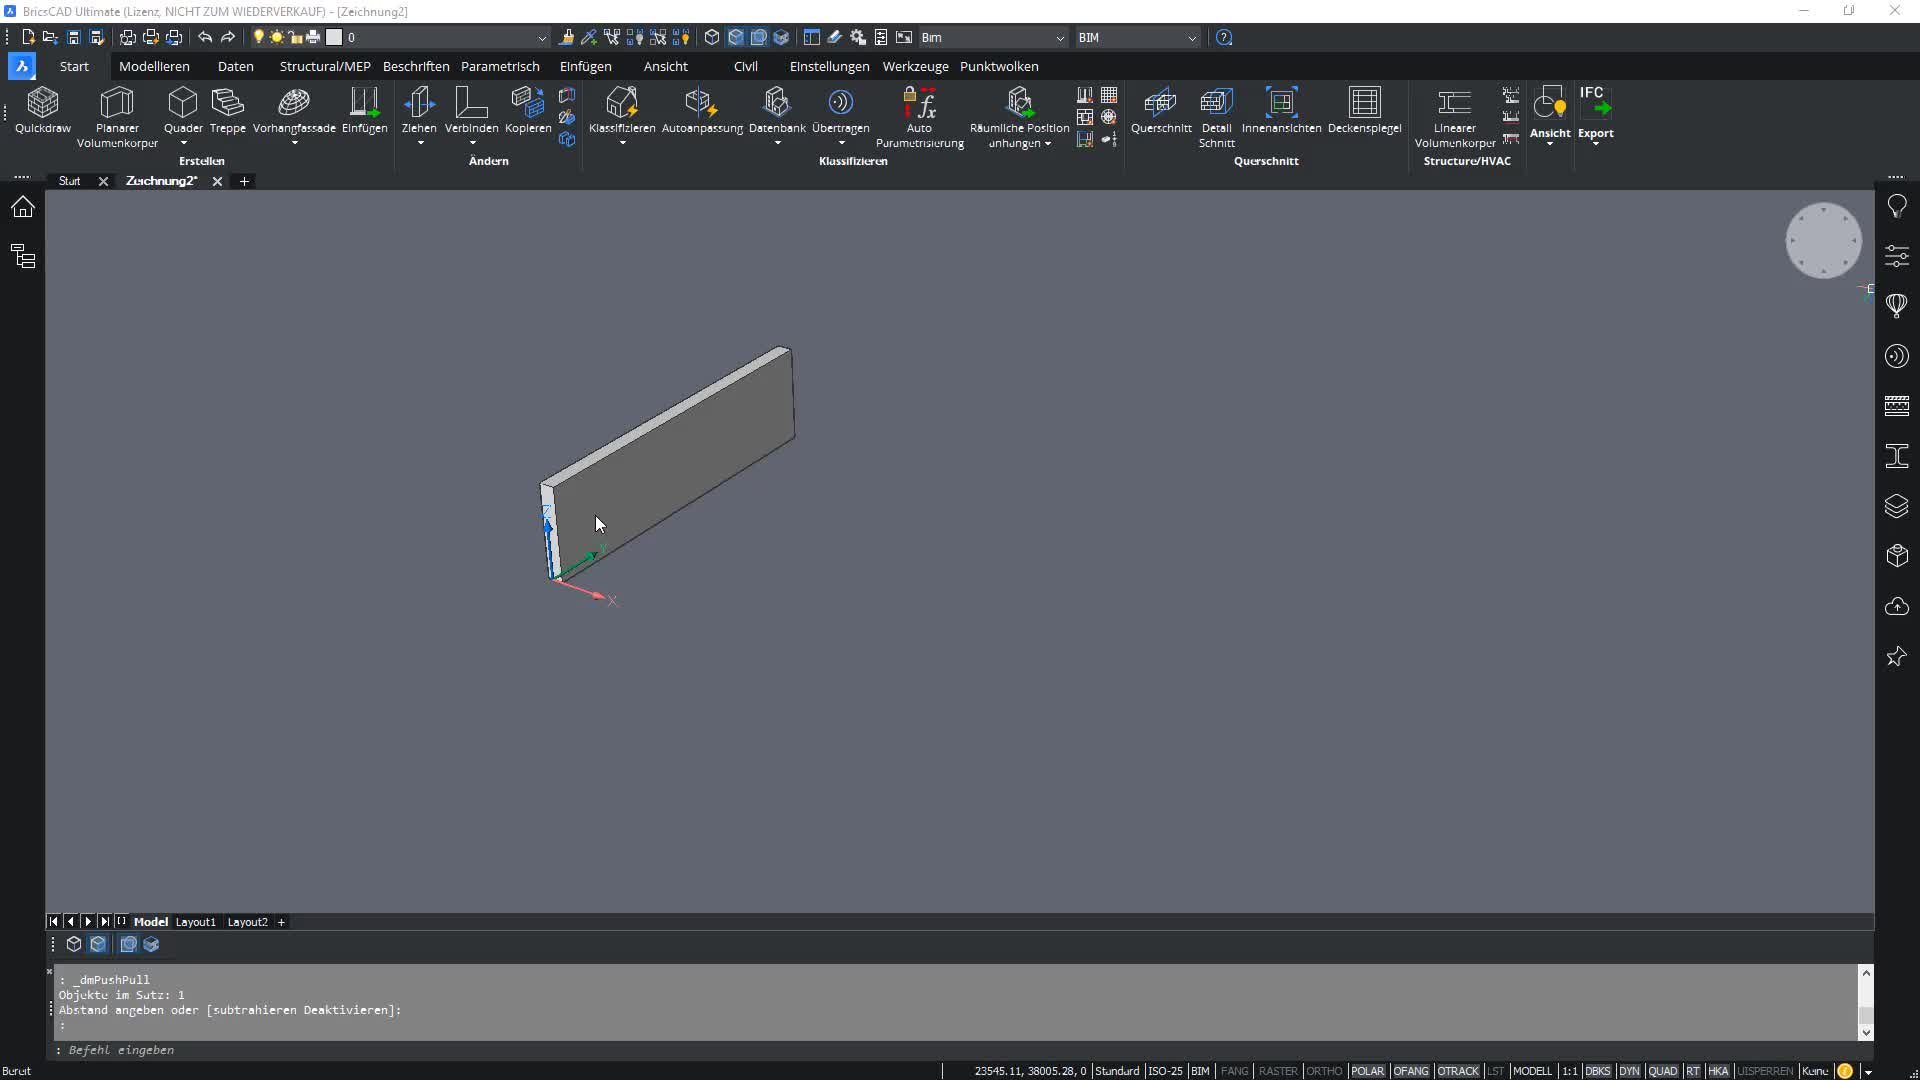
Task: Select the Quader box tool
Action: 183,110
